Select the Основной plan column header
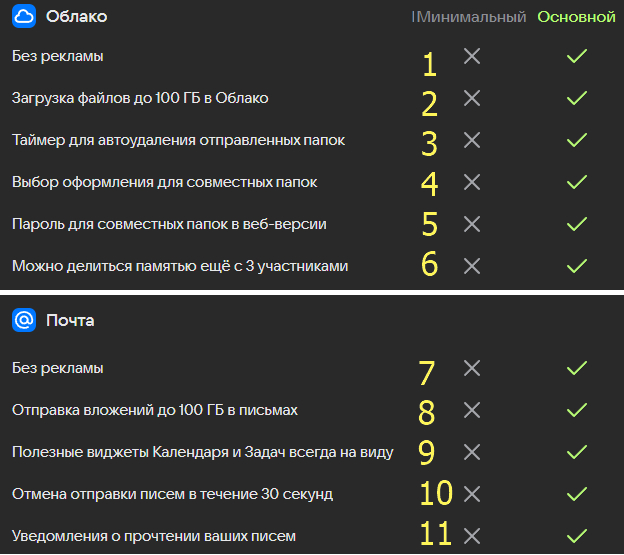This screenshot has height=555, width=624. [x=577, y=17]
